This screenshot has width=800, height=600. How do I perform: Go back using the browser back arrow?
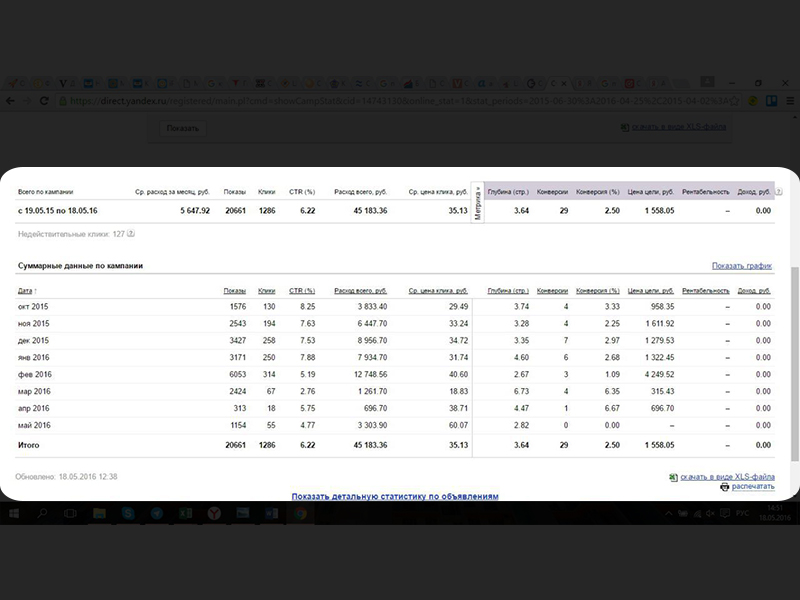[x=10, y=101]
